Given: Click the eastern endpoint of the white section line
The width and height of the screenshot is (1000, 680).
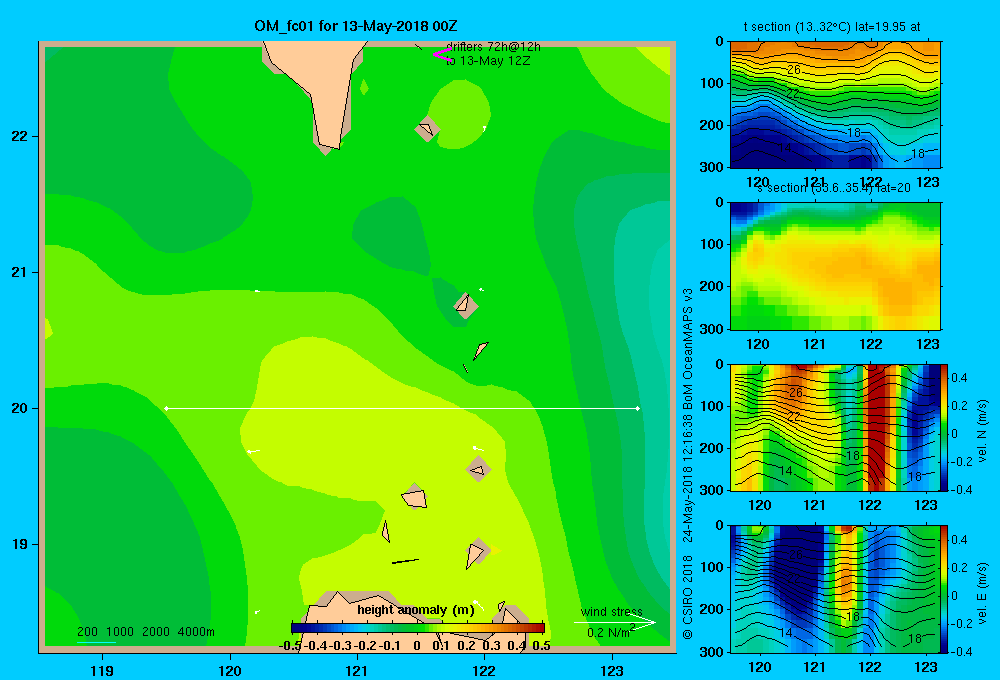Looking at the screenshot, I should tap(638, 408).
